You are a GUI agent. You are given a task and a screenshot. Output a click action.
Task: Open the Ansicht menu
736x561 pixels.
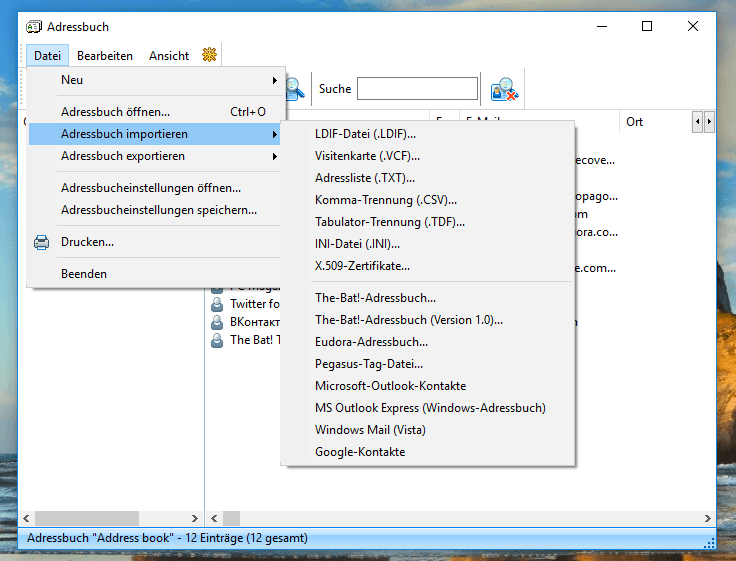pyautogui.click(x=169, y=55)
